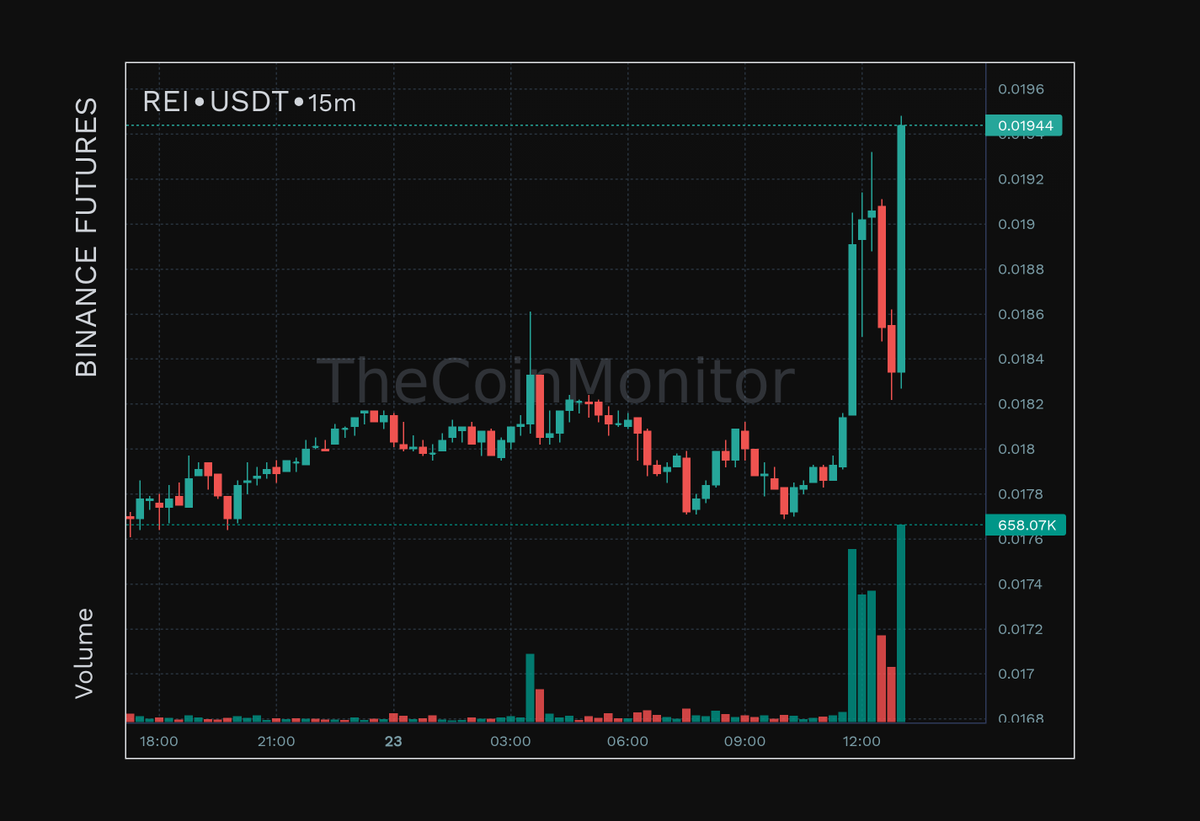Click the 21:00 time axis label
This screenshot has height=821, width=1200.
point(276,742)
